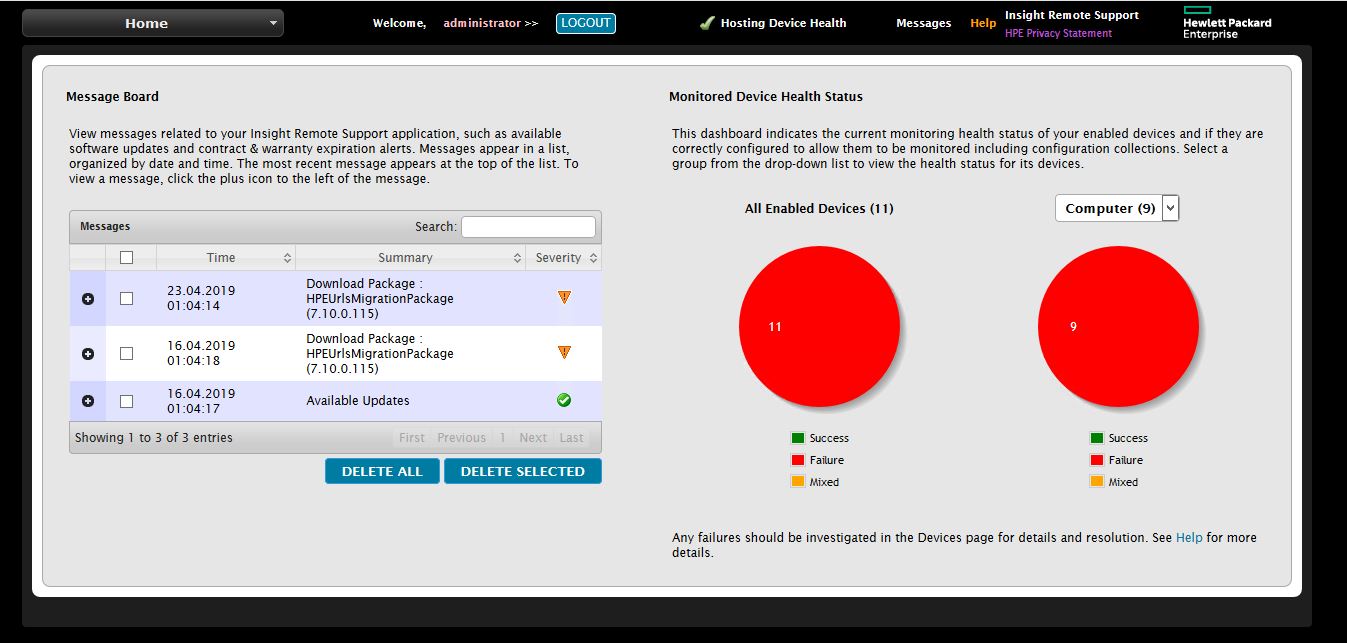Click the LOGOUT button
This screenshot has width=1347, height=643.
coord(586,23)
